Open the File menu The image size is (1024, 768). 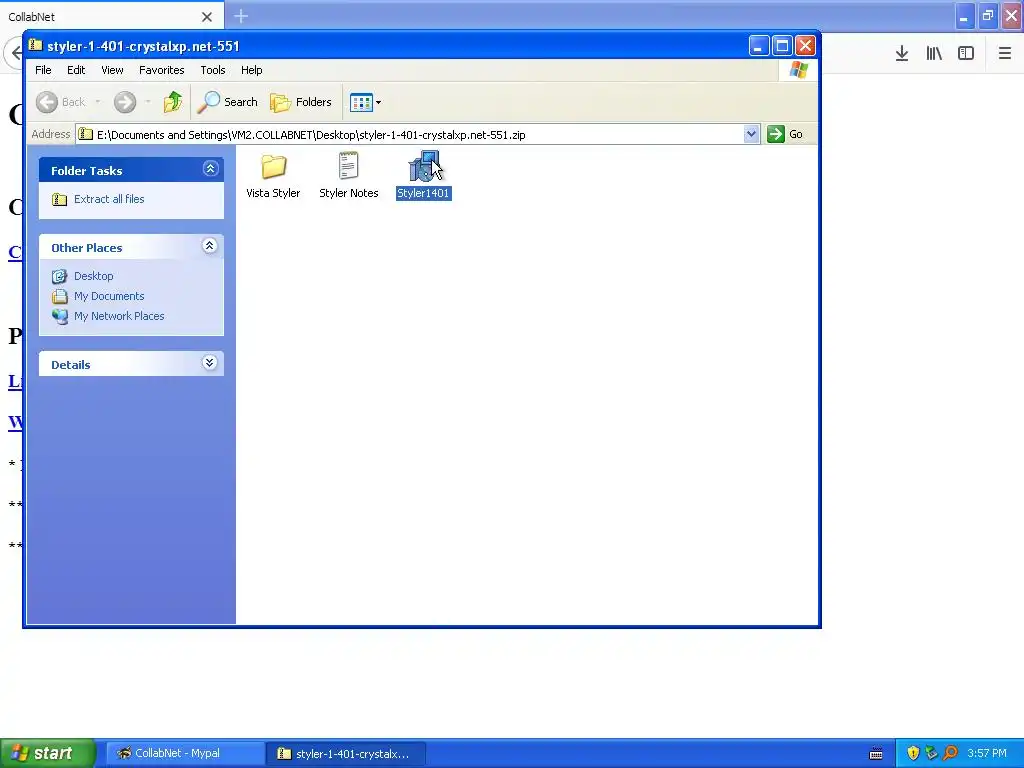coord(43,70)
